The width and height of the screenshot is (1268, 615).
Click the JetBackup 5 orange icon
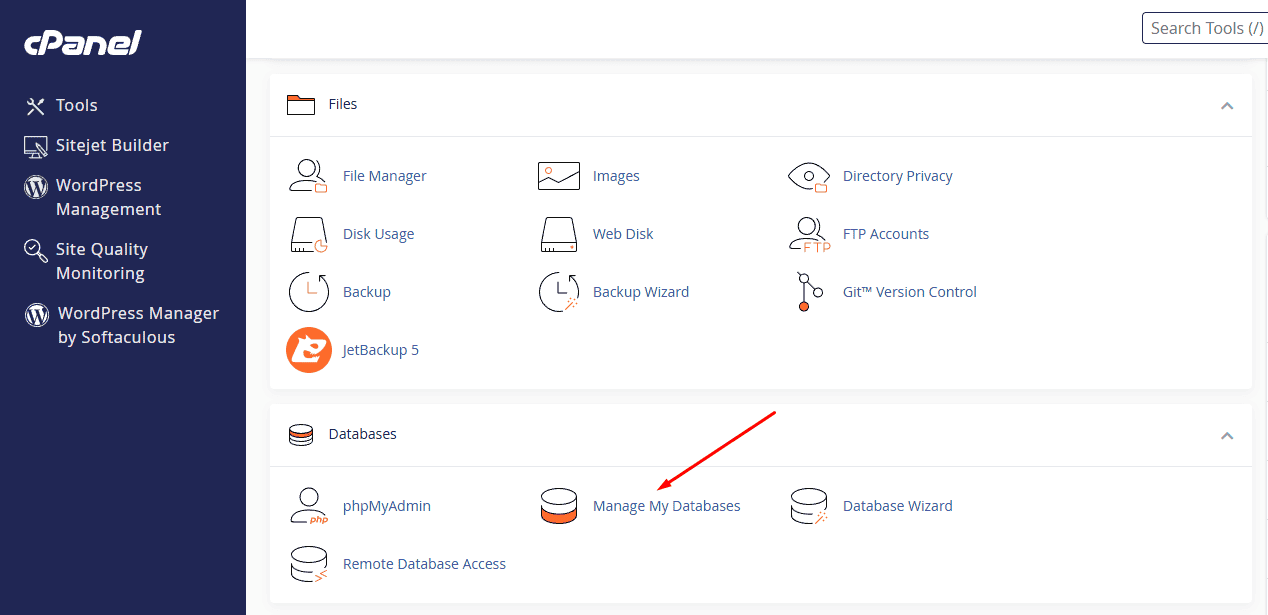[x=309, y=350]
